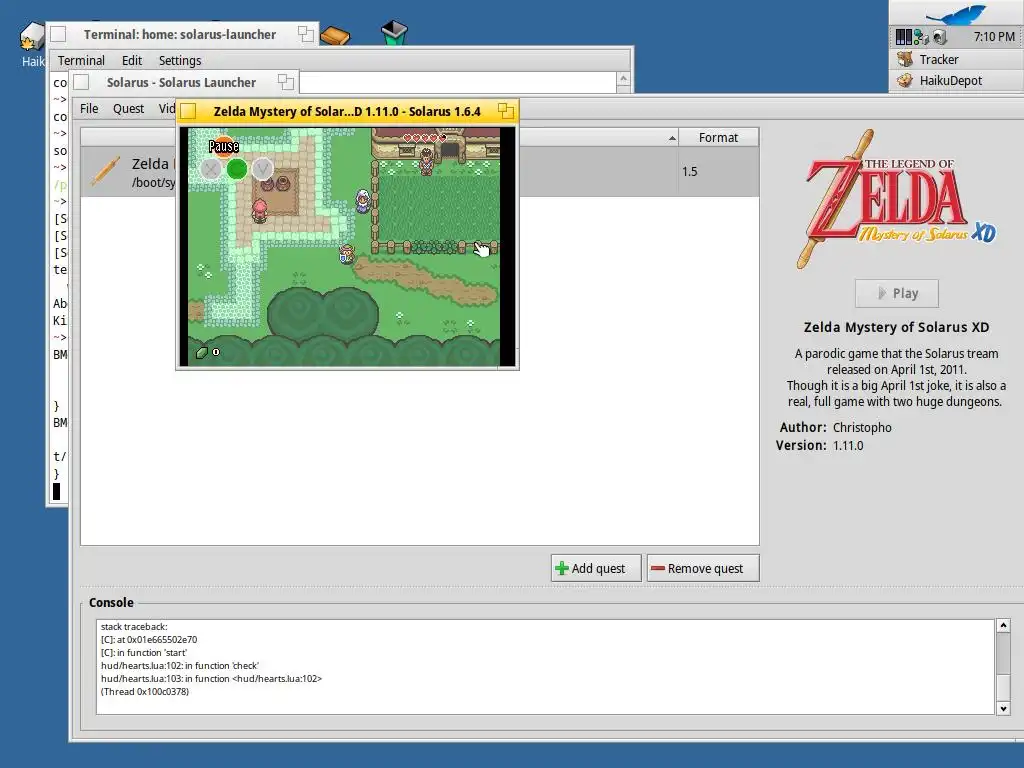
Task: Click the Remove quest button's text label
Action: [x=705, y=568]
